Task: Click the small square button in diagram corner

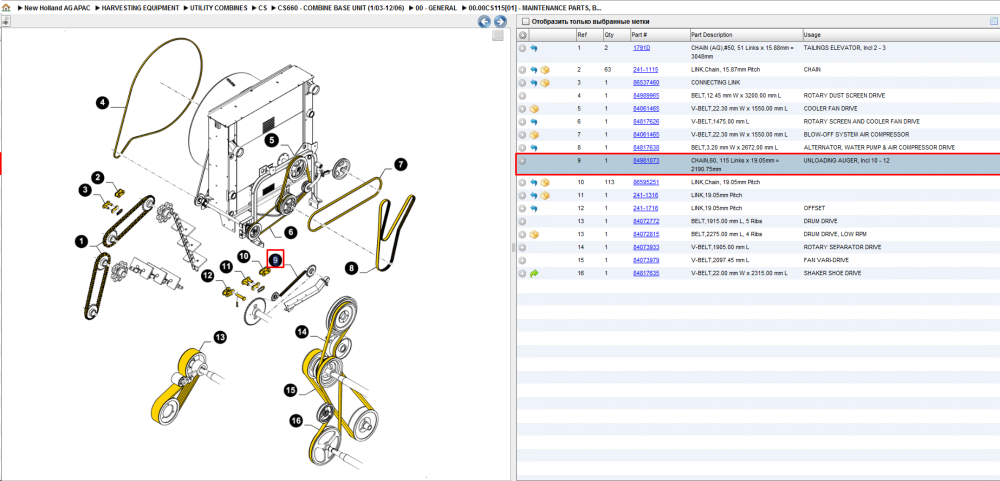Action: pyautogui.click(x=497, y=36)
